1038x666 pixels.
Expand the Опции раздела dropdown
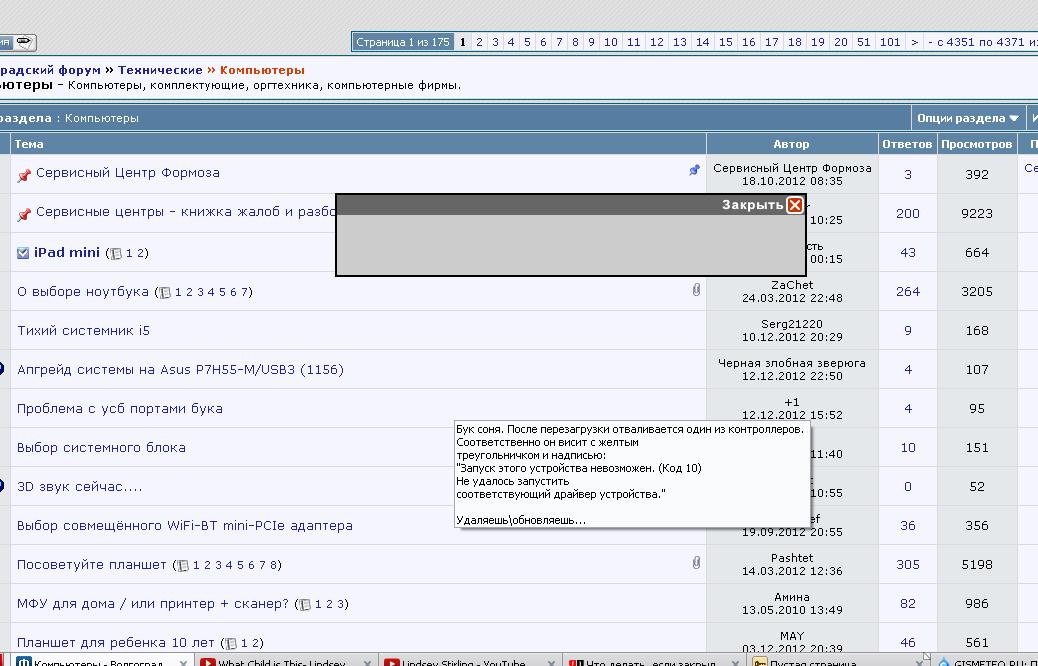click(968, 118)
